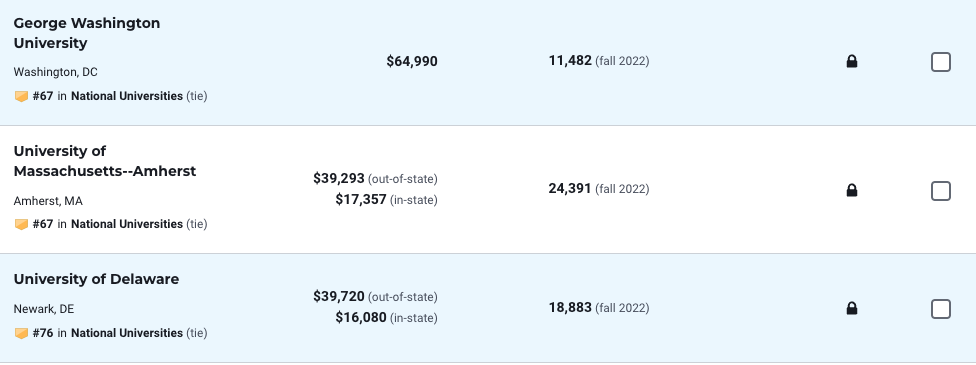
Task: Open the George Washington University page
Action: coord(87,33)
